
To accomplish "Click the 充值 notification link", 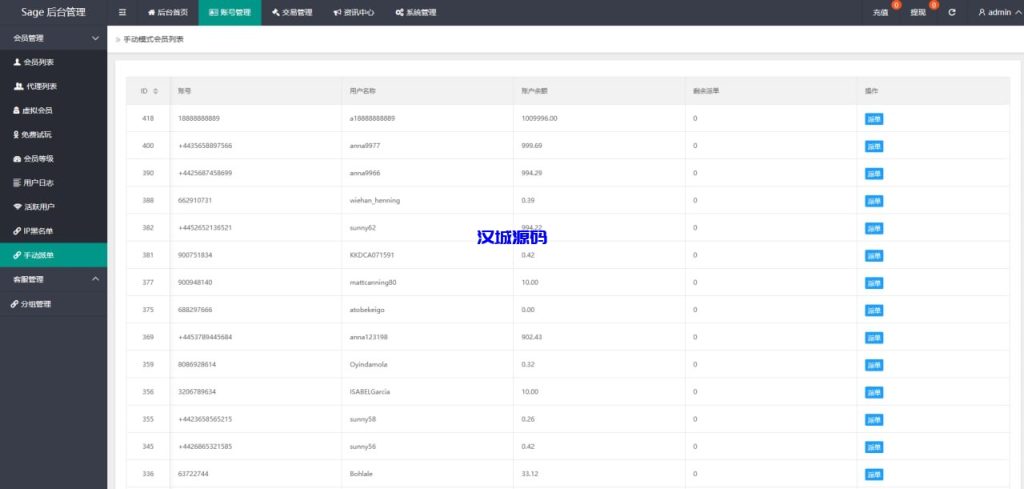I will tap(880, 13).
